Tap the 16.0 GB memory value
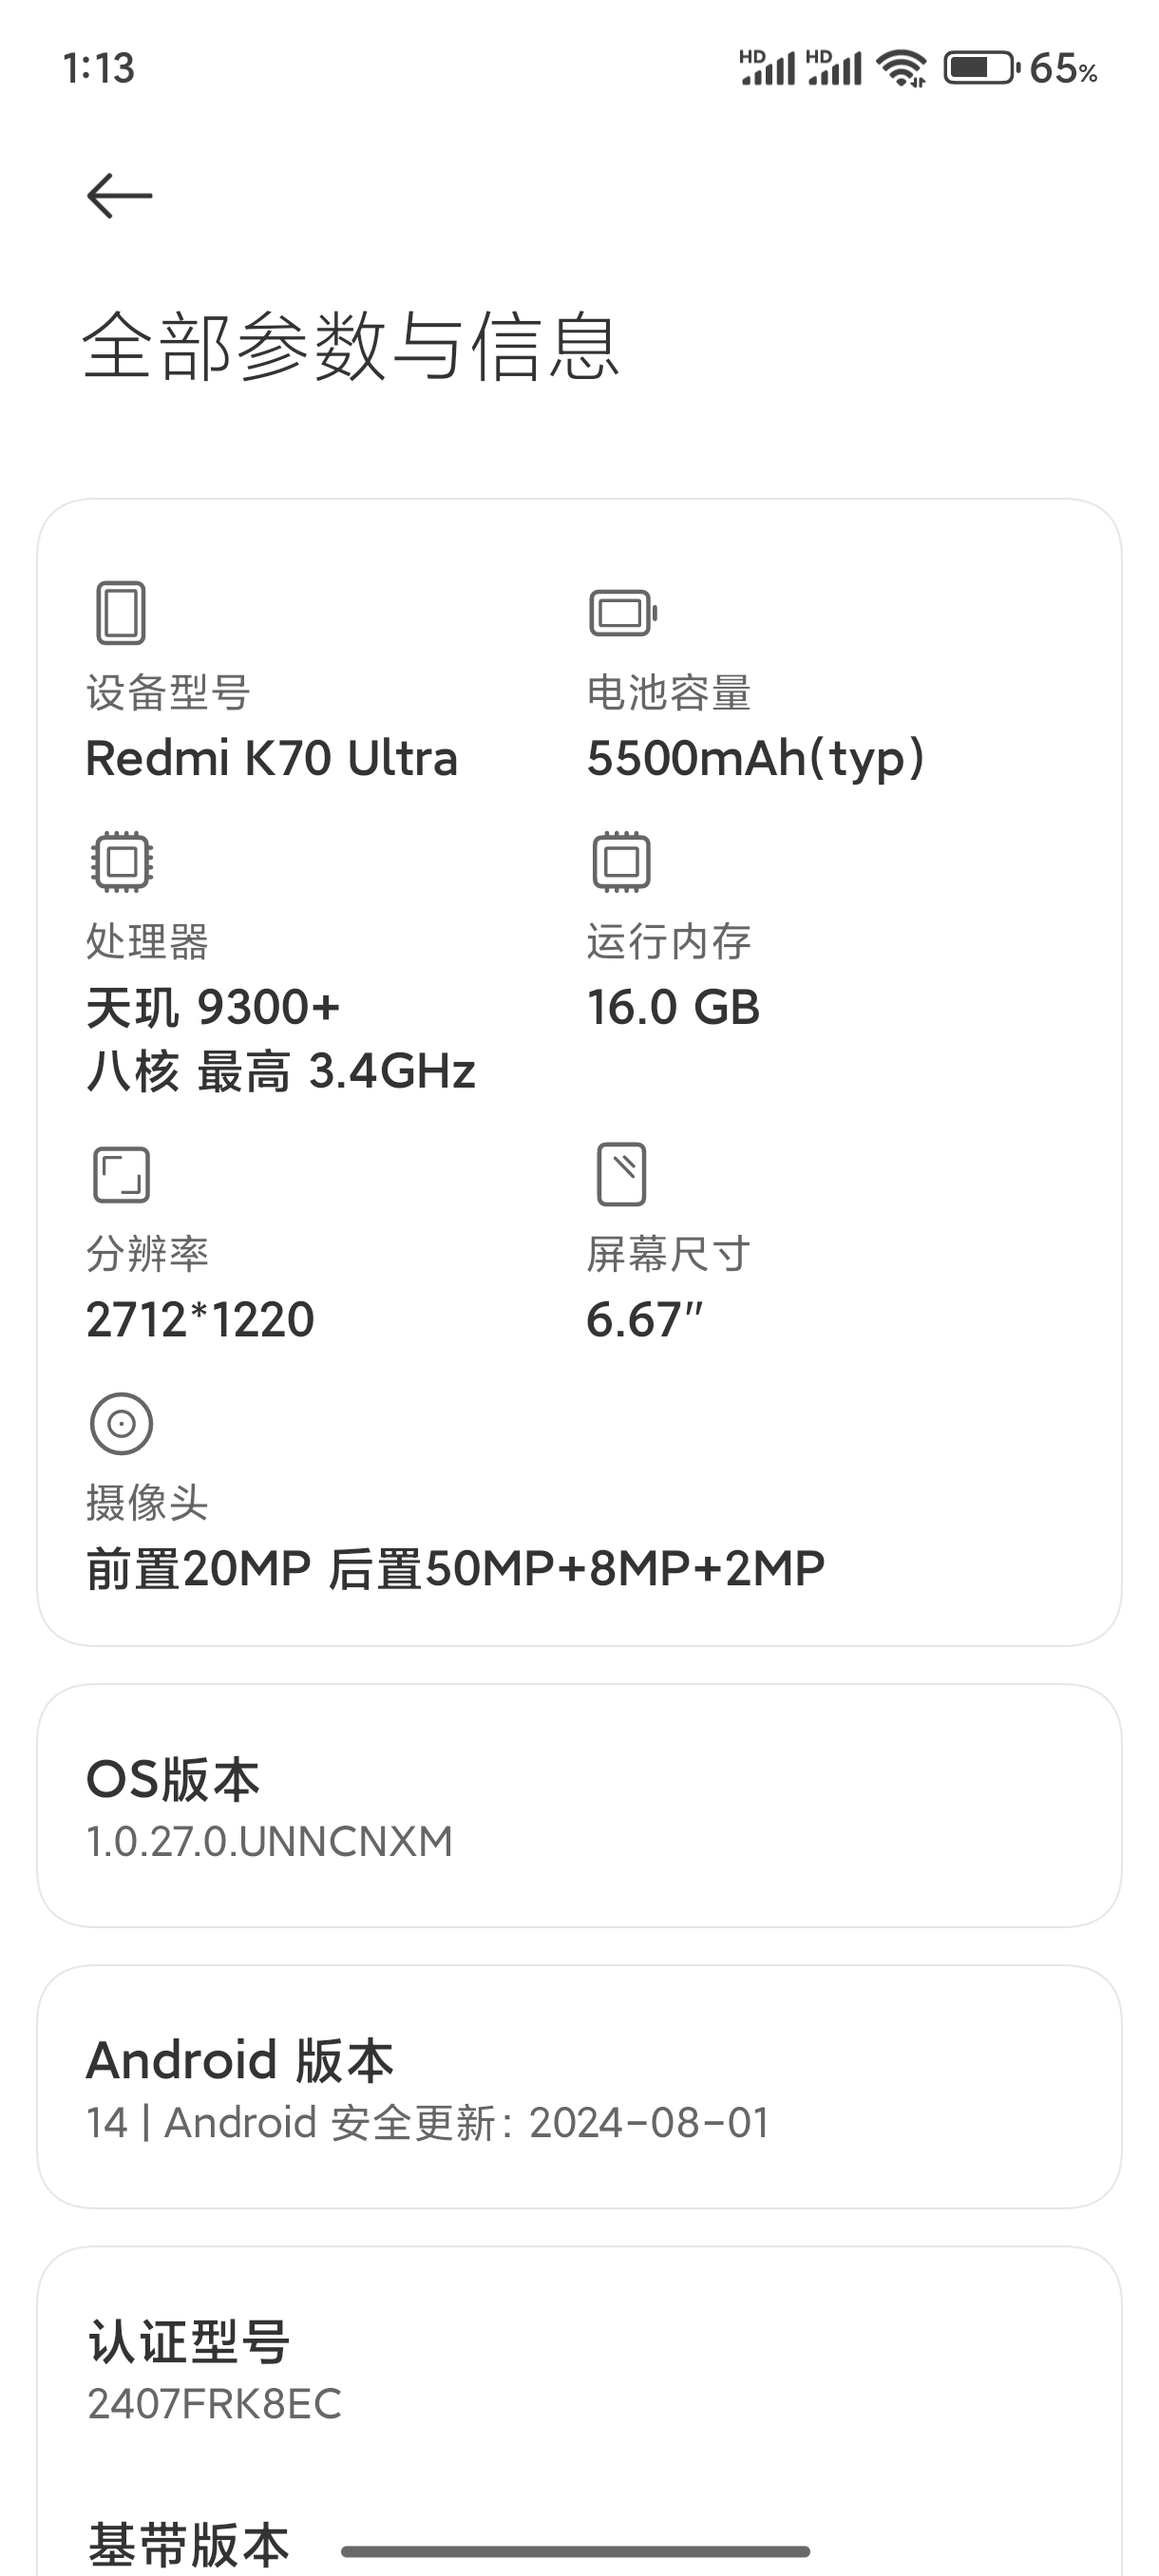 (x=673, y=1007)
